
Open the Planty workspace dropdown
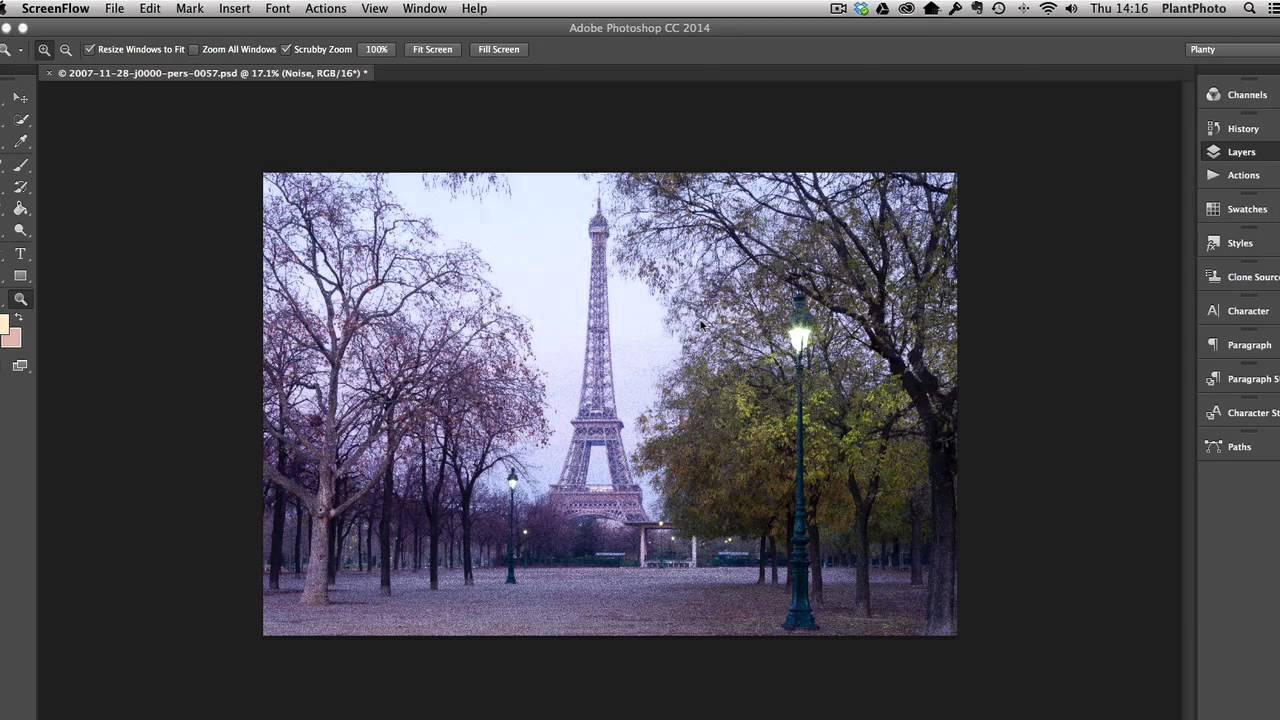point(1232,49)
